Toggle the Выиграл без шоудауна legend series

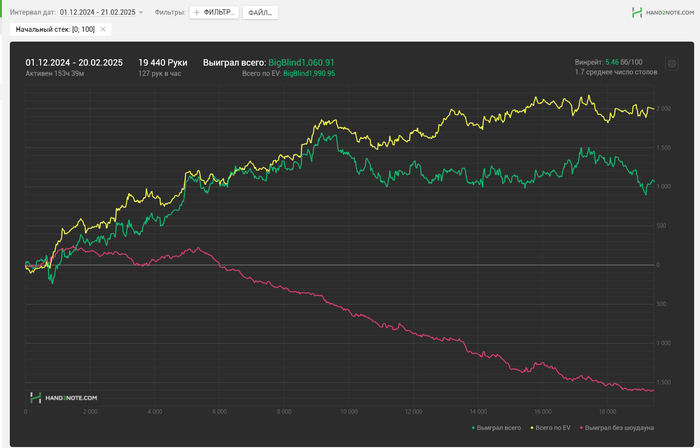tap(617, 427)
